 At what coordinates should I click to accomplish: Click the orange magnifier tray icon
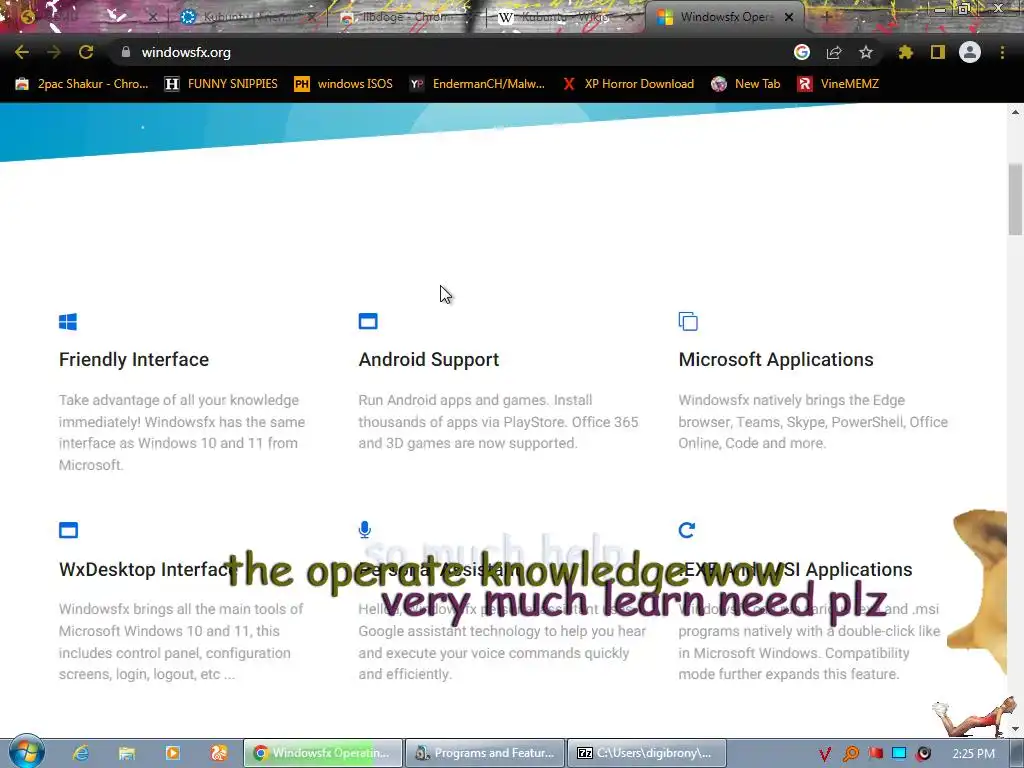tap(850, 754)
